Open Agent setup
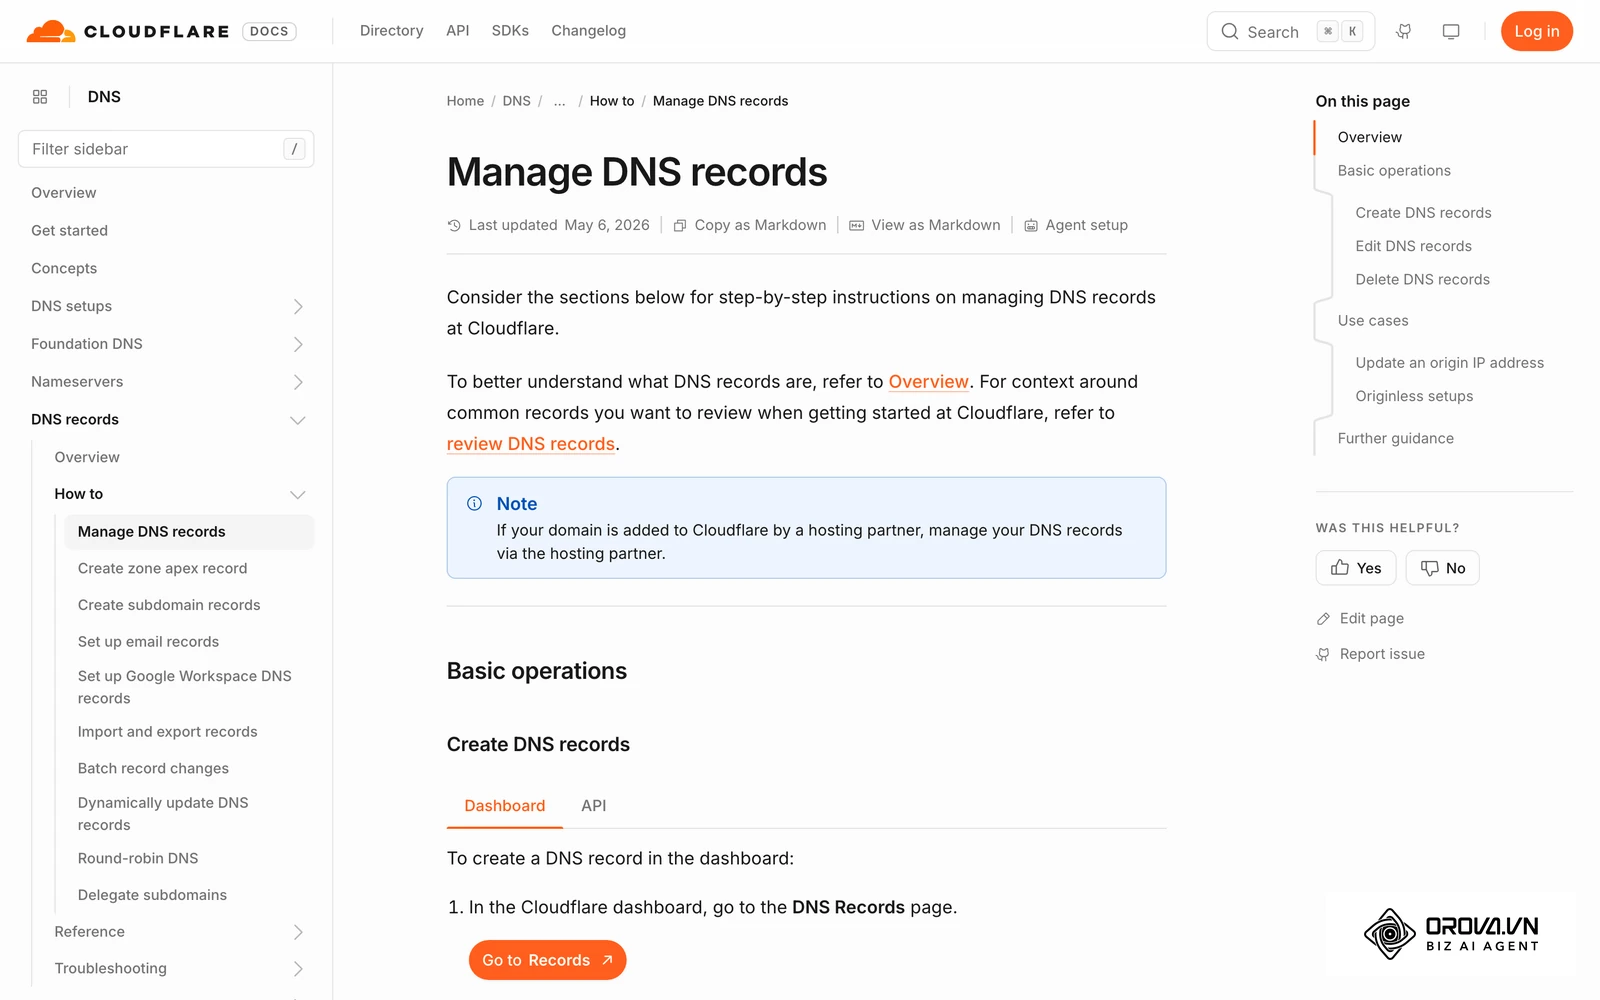1600x1000 pixels. (x=1076, y=225)
